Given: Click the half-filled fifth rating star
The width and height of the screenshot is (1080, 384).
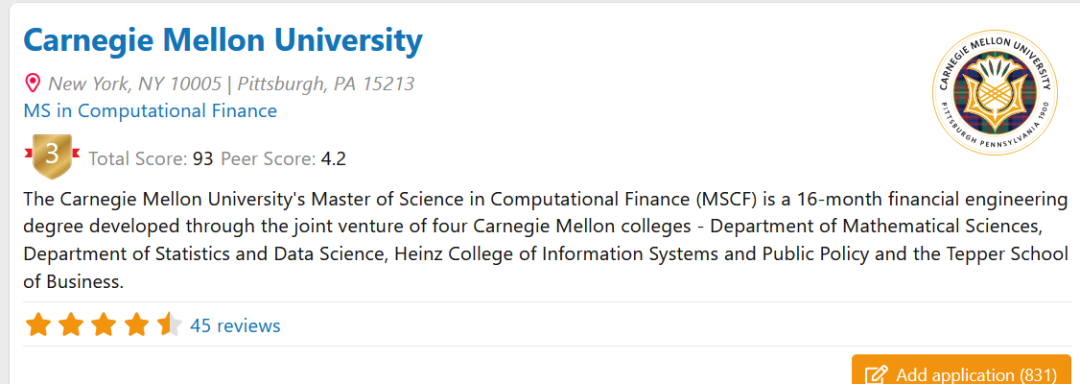Looking at the screenshot, I should [x=169, y=325].
